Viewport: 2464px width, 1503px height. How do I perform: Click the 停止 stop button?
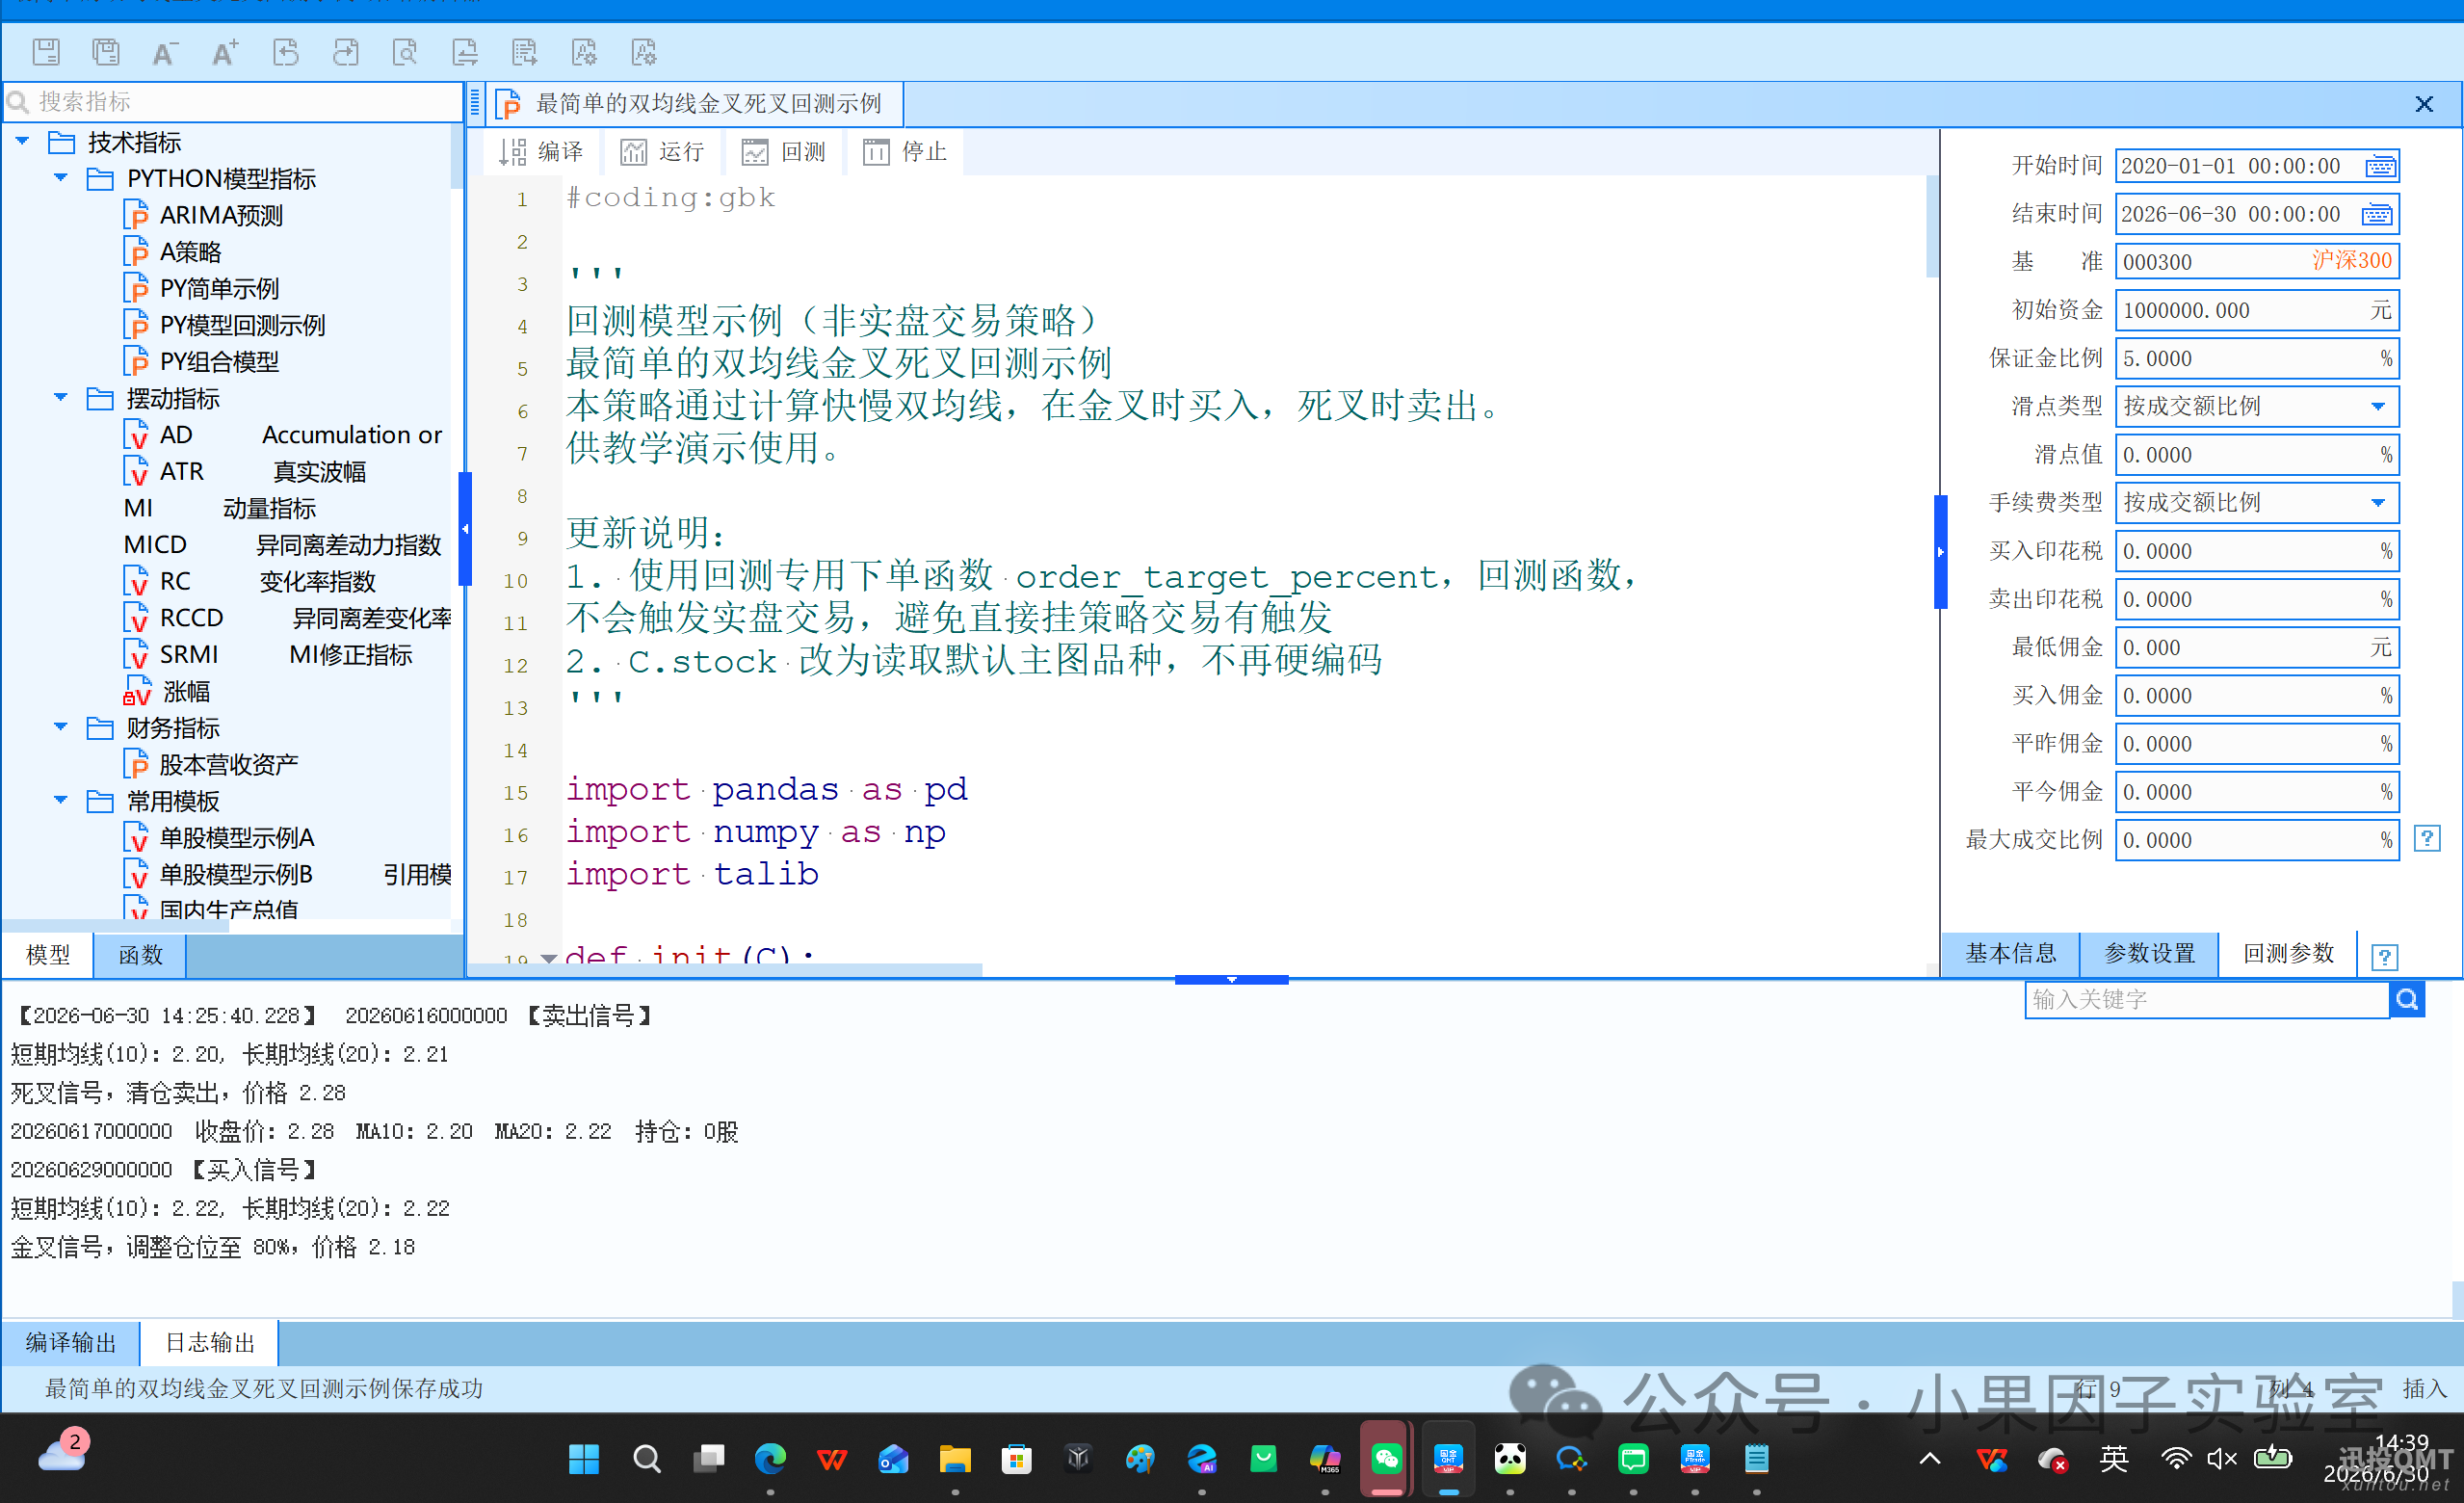tap(905, 152)
